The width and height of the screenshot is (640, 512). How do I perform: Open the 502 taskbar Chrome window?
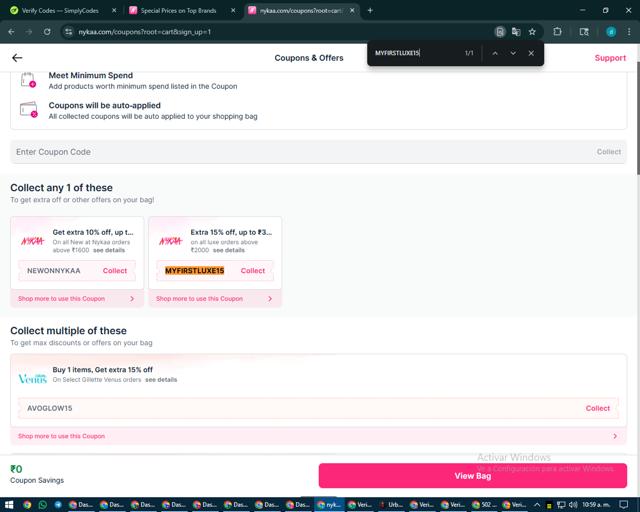point(484,505)
